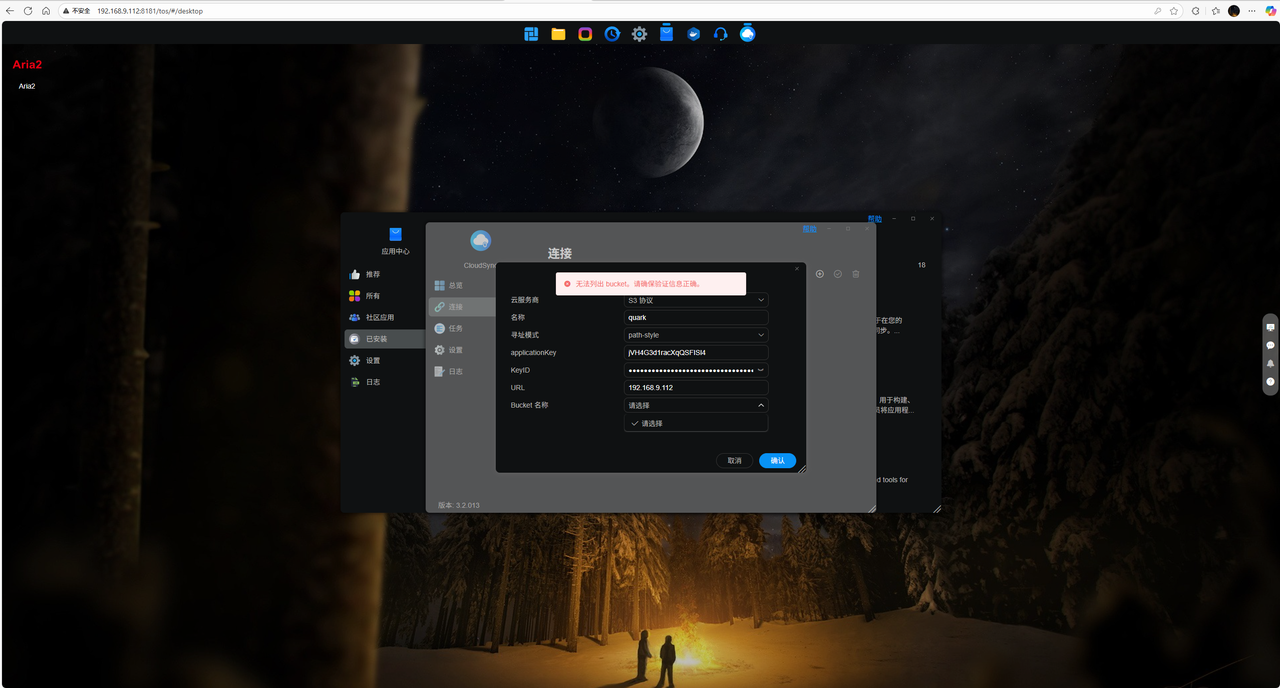The height and width of the screenshot is (688, 1280).
Task: Launch the rainbow square app in the dock
Action: coord(585,34)
